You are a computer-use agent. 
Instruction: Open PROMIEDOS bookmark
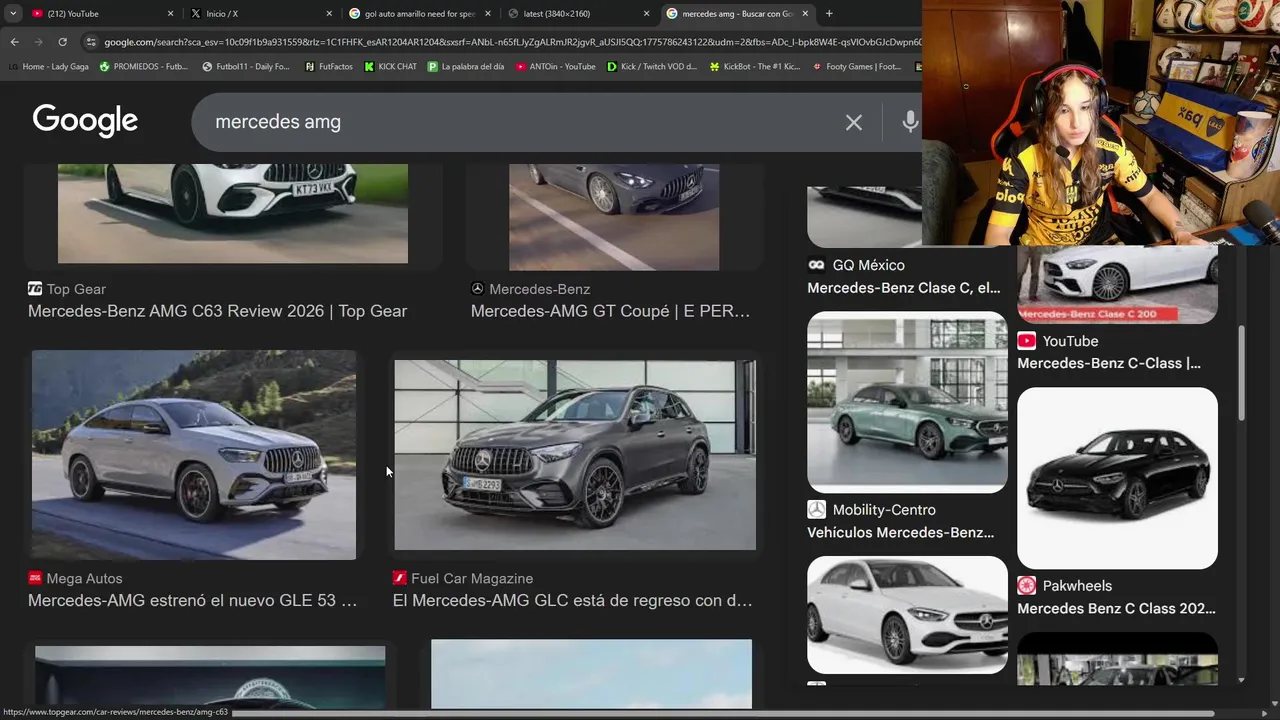143,67
